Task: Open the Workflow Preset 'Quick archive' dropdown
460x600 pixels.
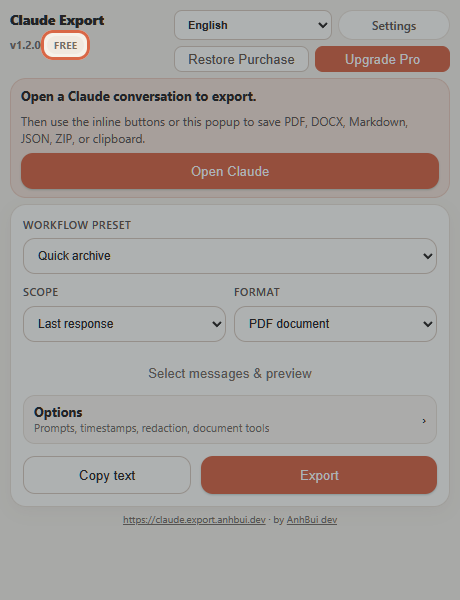Action: click(x=230, y=256)
